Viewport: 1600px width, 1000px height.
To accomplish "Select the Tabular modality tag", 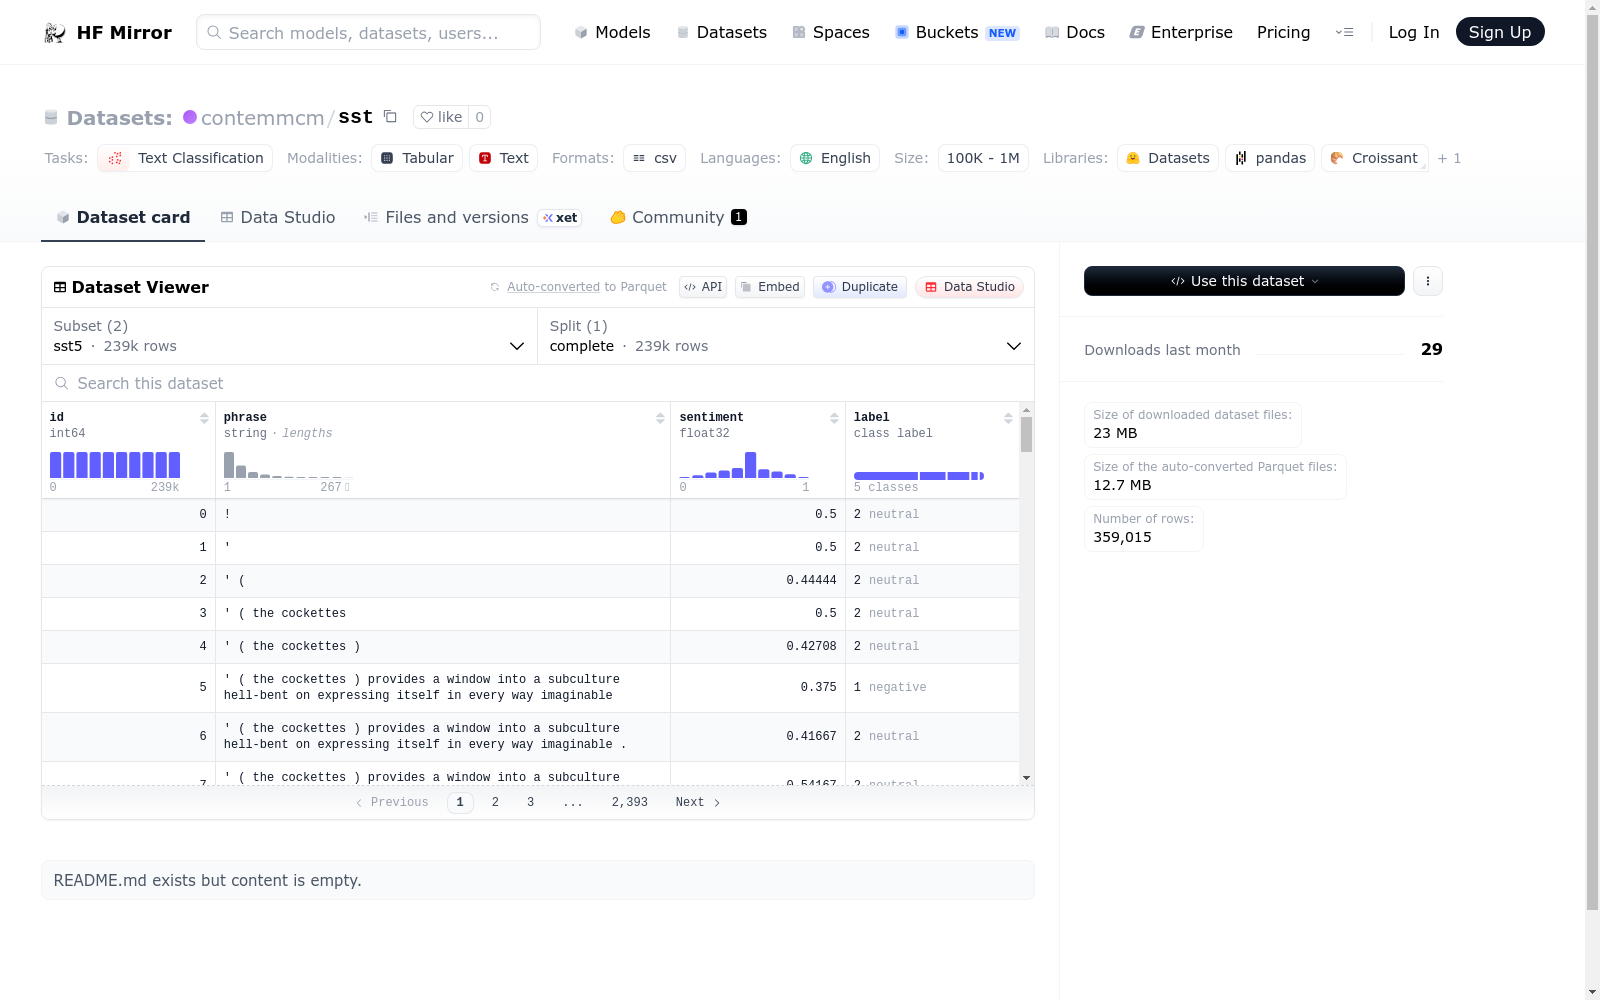I will (417, 158).
